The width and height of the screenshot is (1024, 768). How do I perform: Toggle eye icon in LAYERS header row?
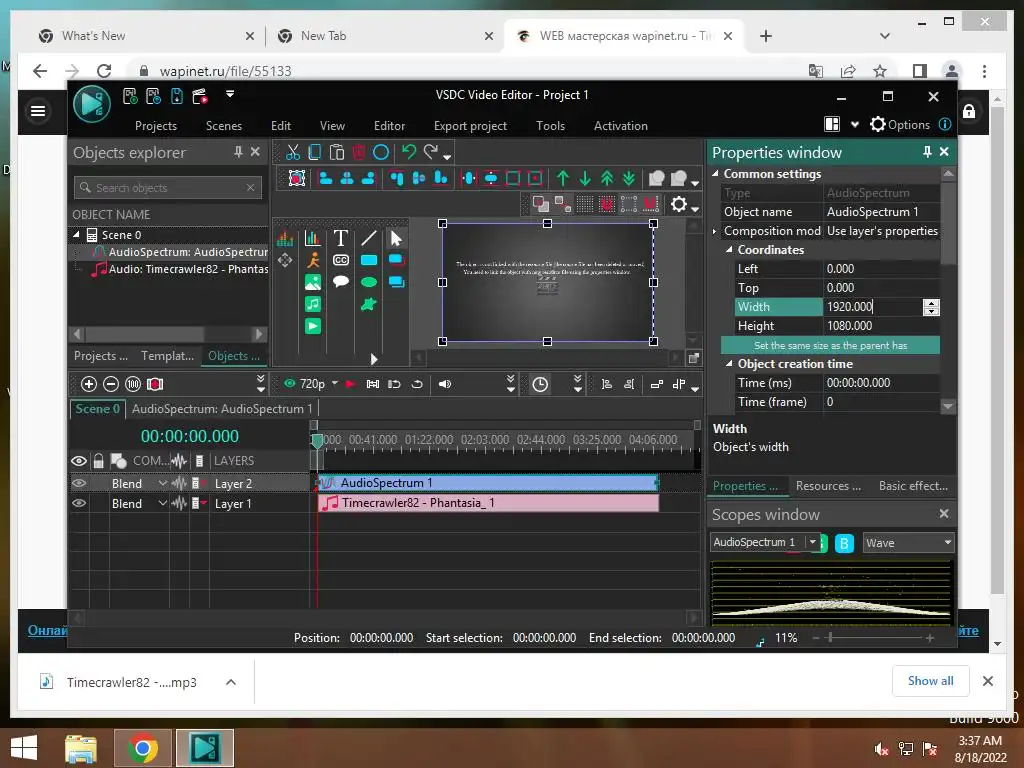tap(79, 461)
